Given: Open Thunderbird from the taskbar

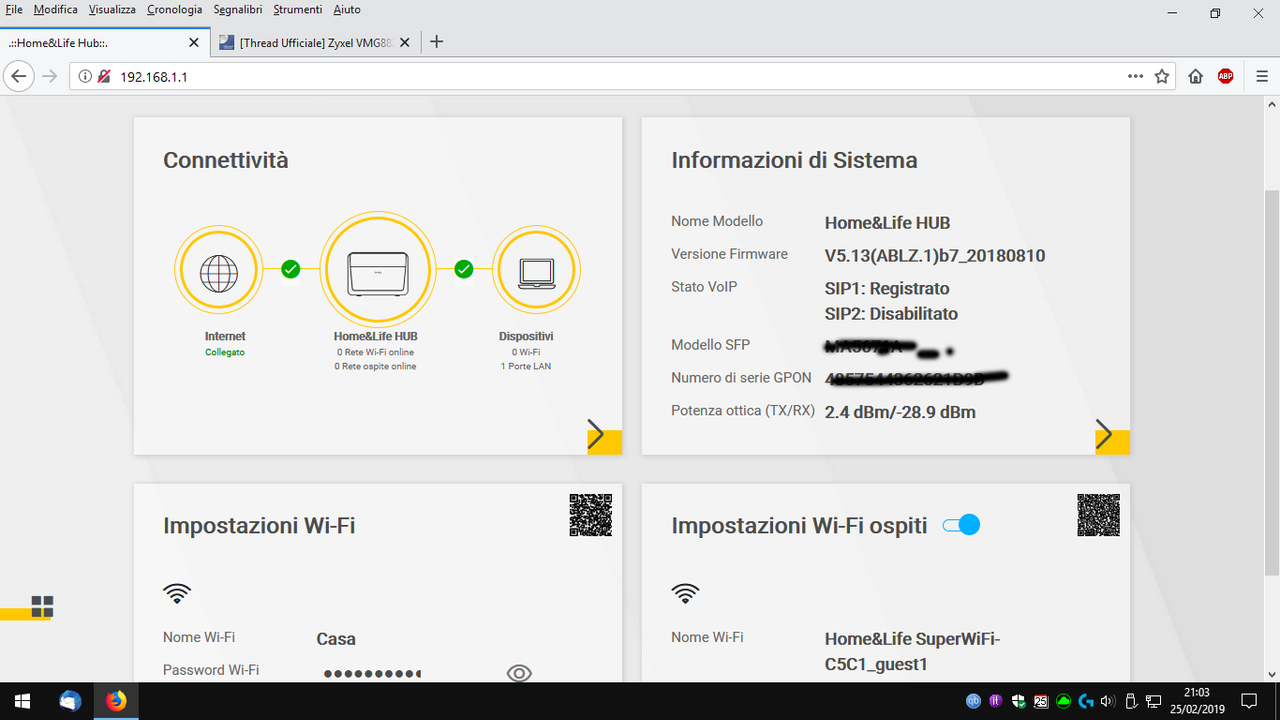Looking at the screenshot, I should [x=70, y=701].
